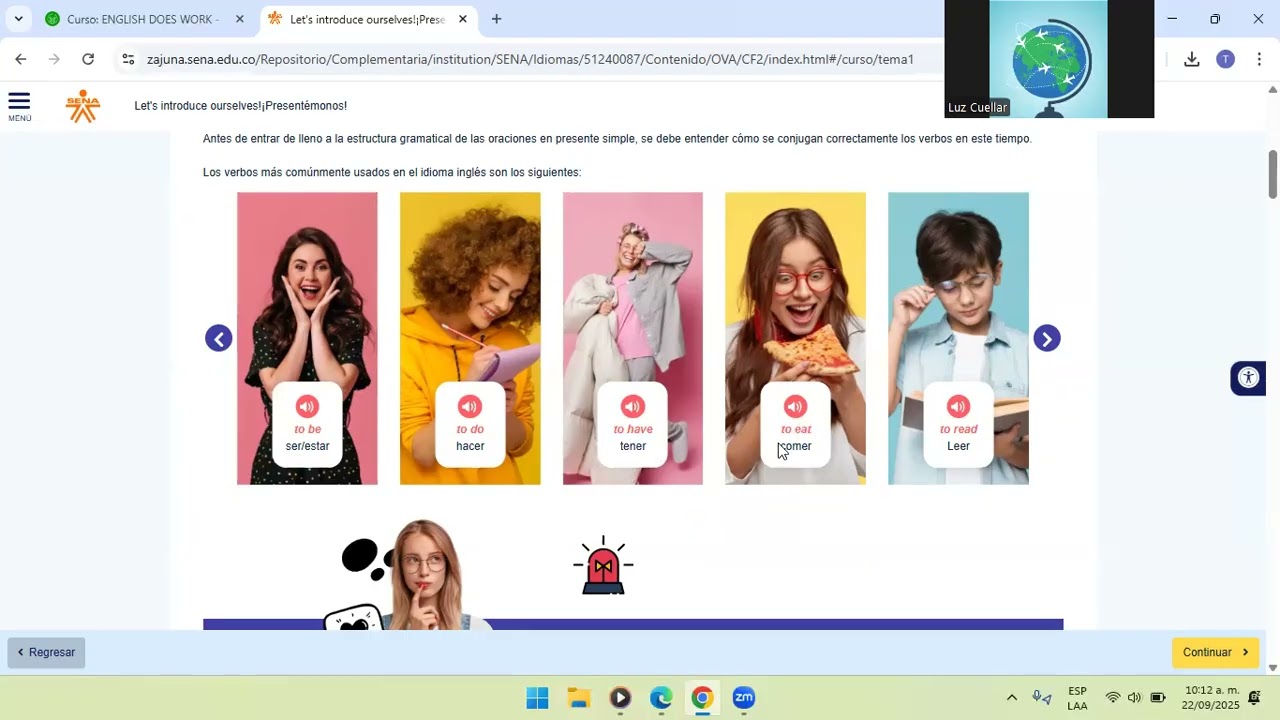Click the browser address bar URL
1280x720 pixels.
[x=530, y=59]
